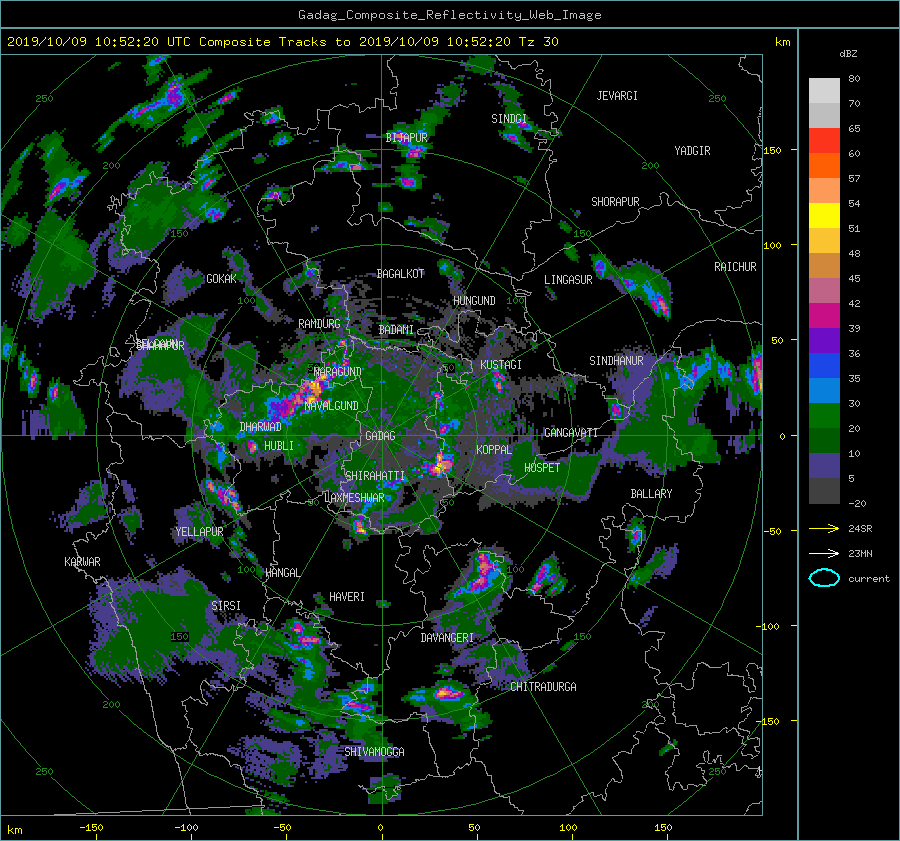
Task: Click the green 30 dBZ color swatch
Action: [x=824, y=415]
